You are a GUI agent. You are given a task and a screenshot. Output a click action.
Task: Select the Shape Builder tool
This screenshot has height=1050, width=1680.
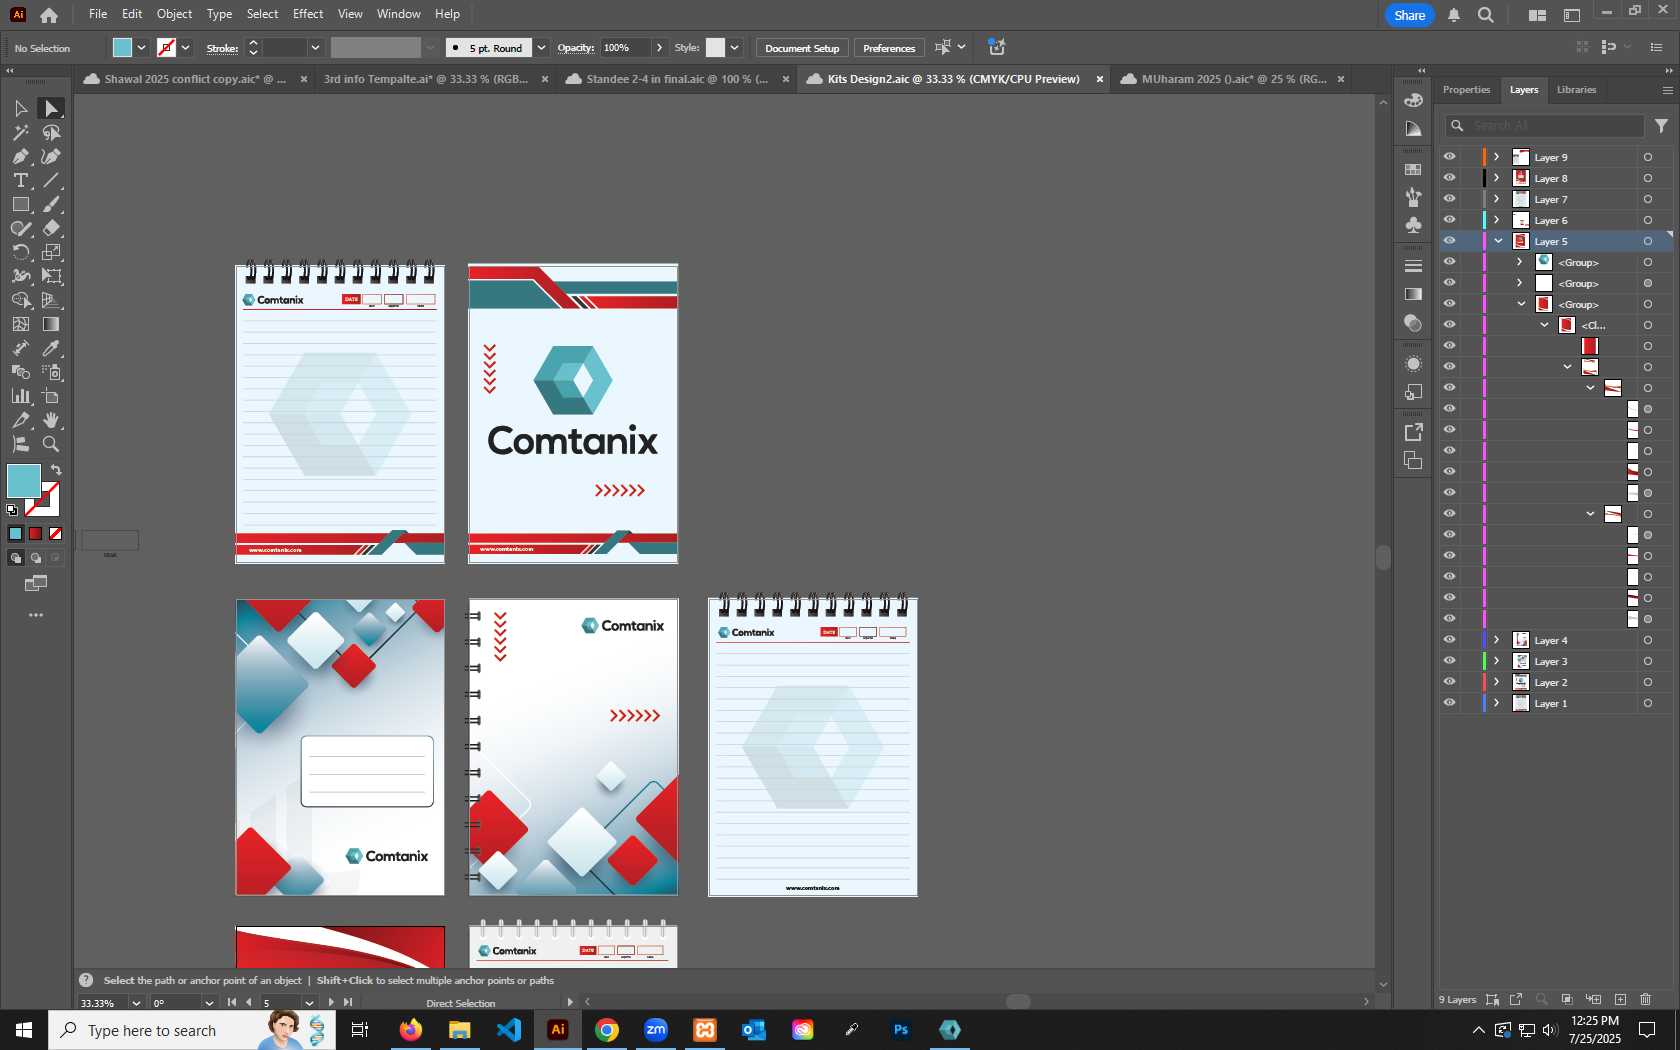[x=20, y=300]
